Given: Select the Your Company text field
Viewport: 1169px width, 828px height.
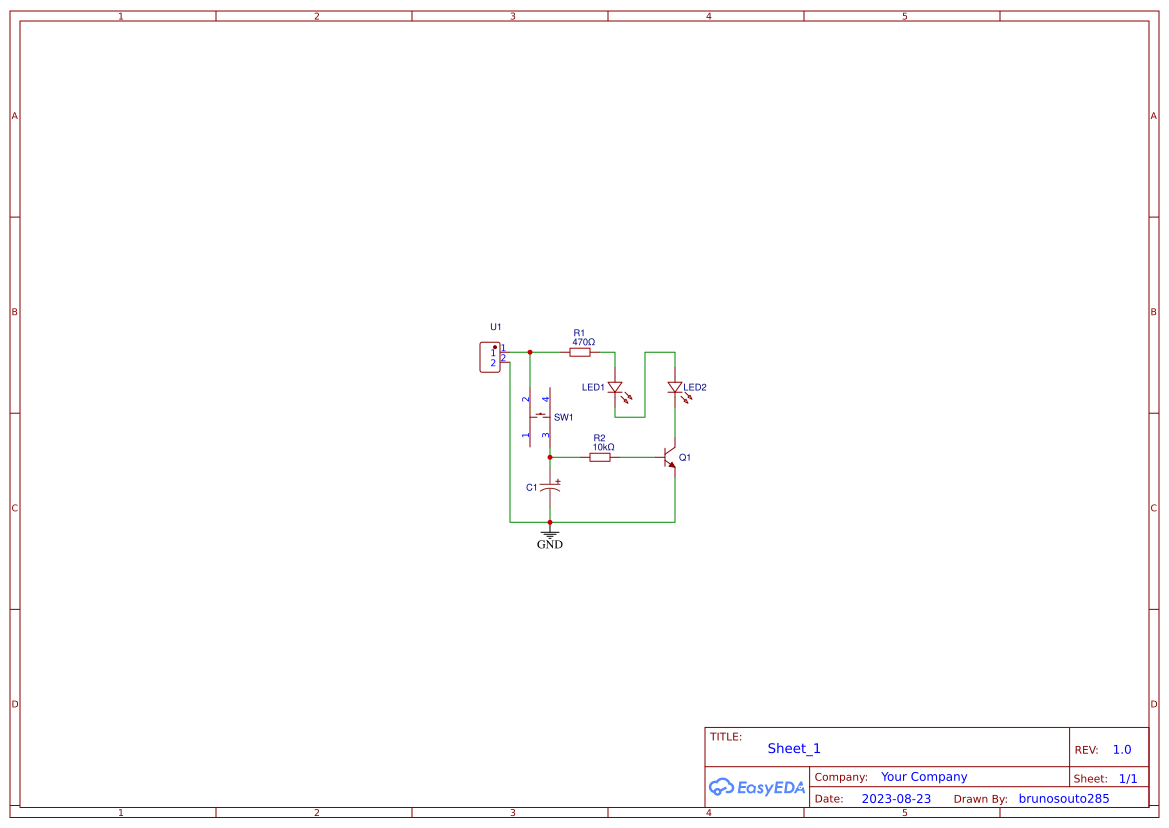Looking at the screenshot, I should [924, 777].
